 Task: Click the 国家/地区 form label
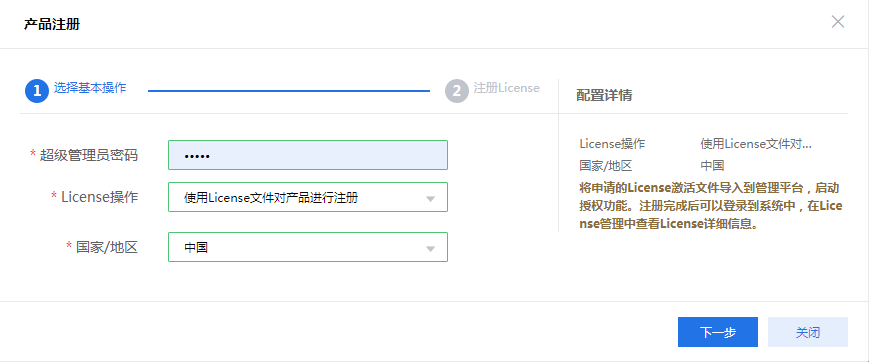pyautogui.click(x=106, y=247)
